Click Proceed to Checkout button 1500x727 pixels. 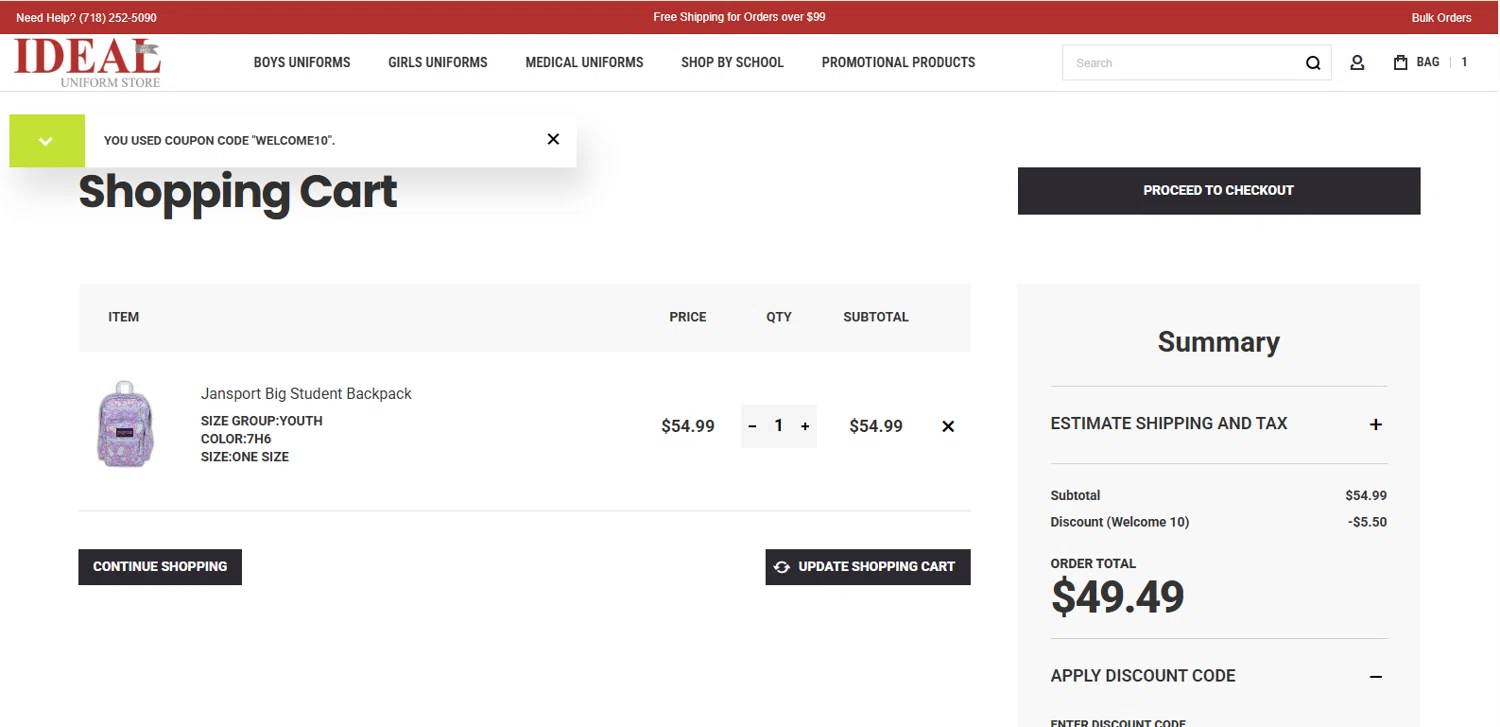1219,190
